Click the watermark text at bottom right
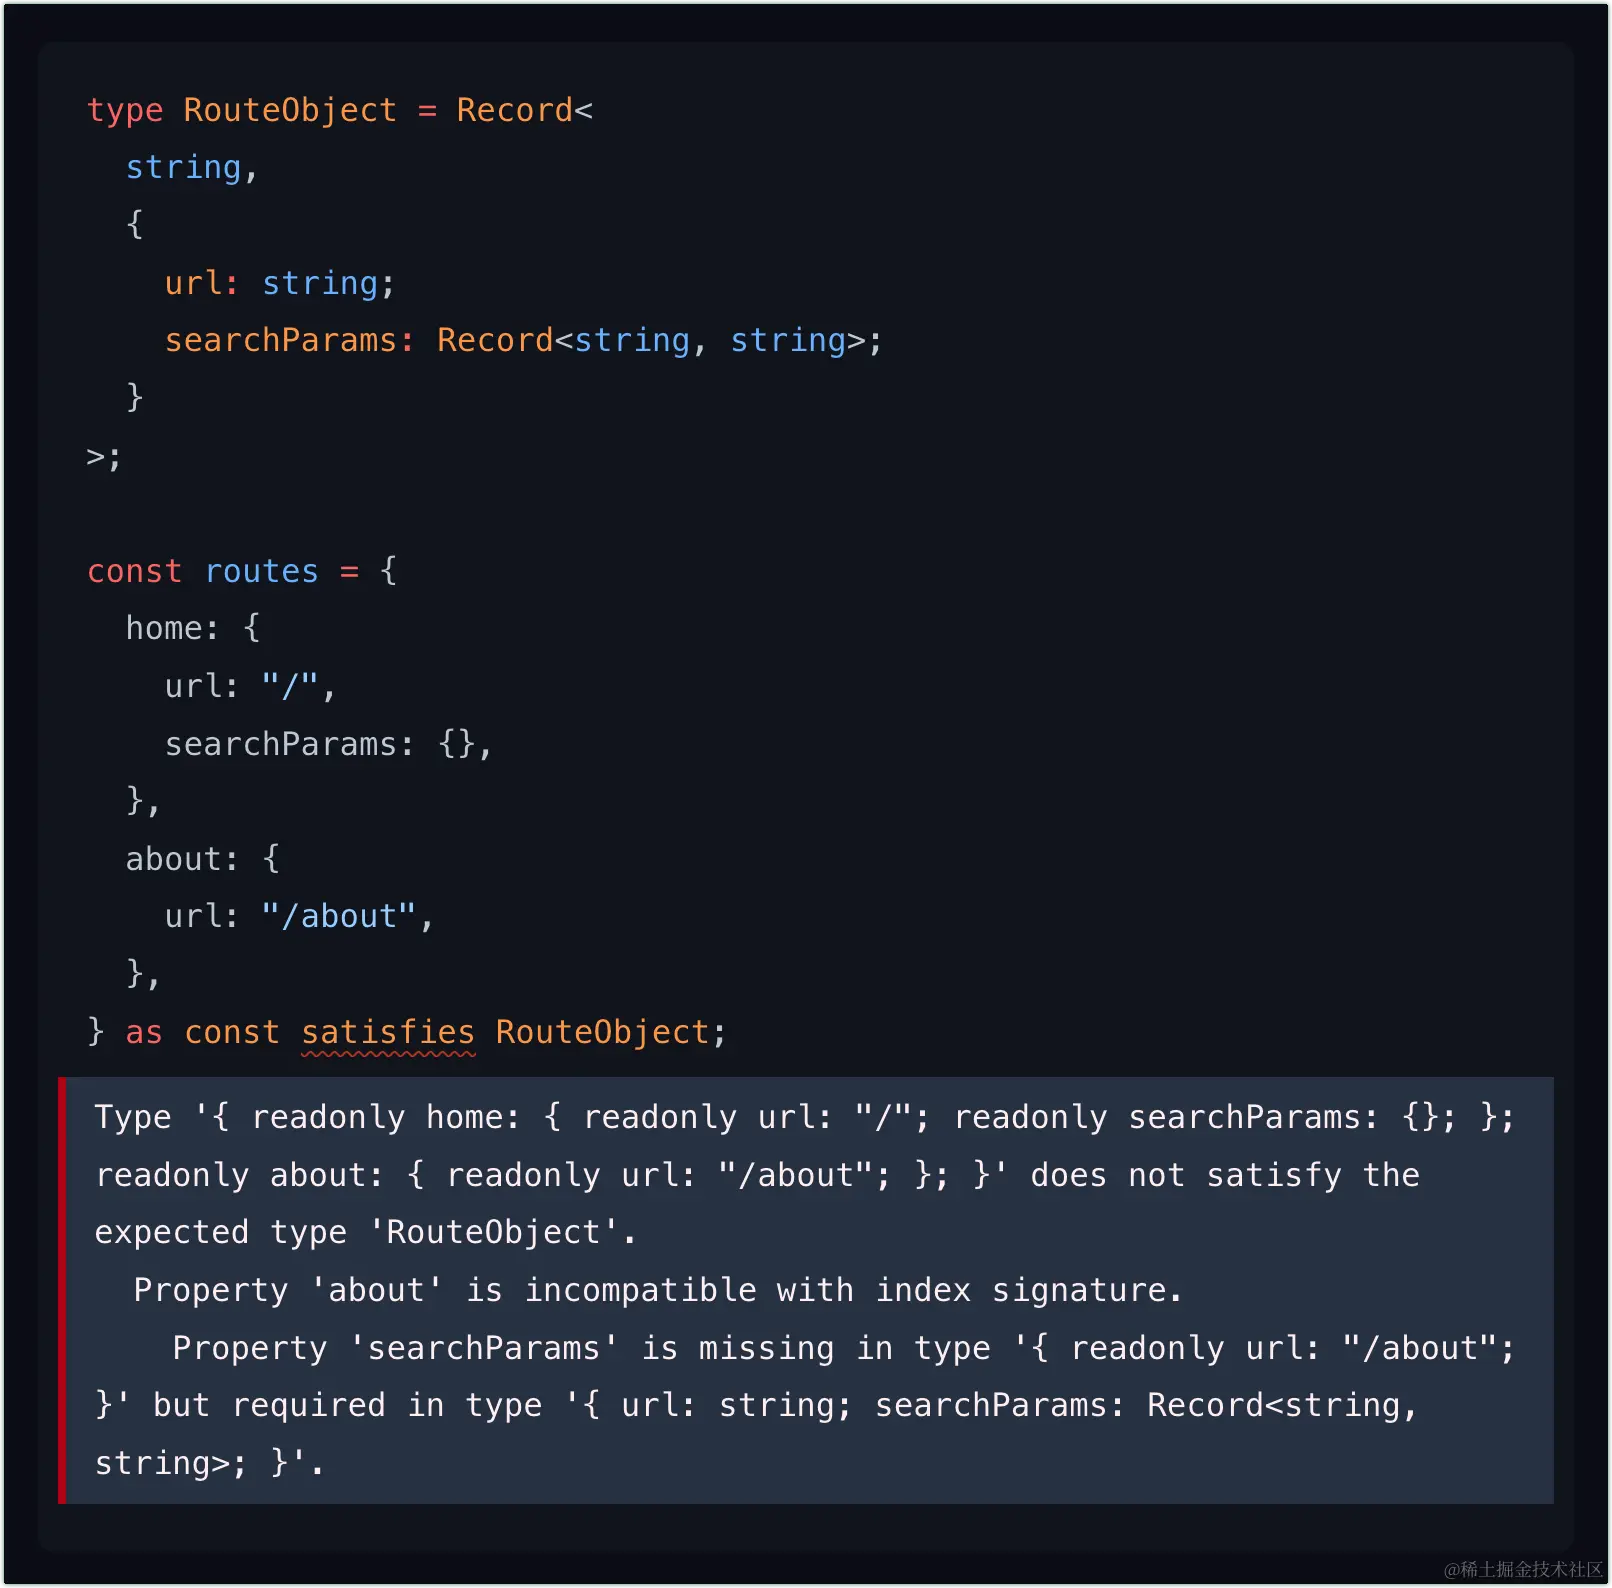Image resolution: width=1612 pixels, height=1588 pixels. point(1523,1569)
